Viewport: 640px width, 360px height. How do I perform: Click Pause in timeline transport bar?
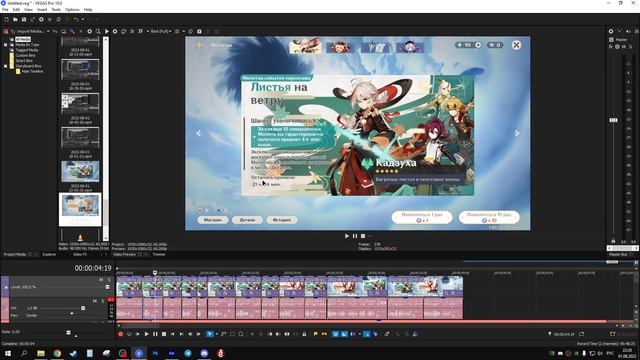(x=155, y=334)
